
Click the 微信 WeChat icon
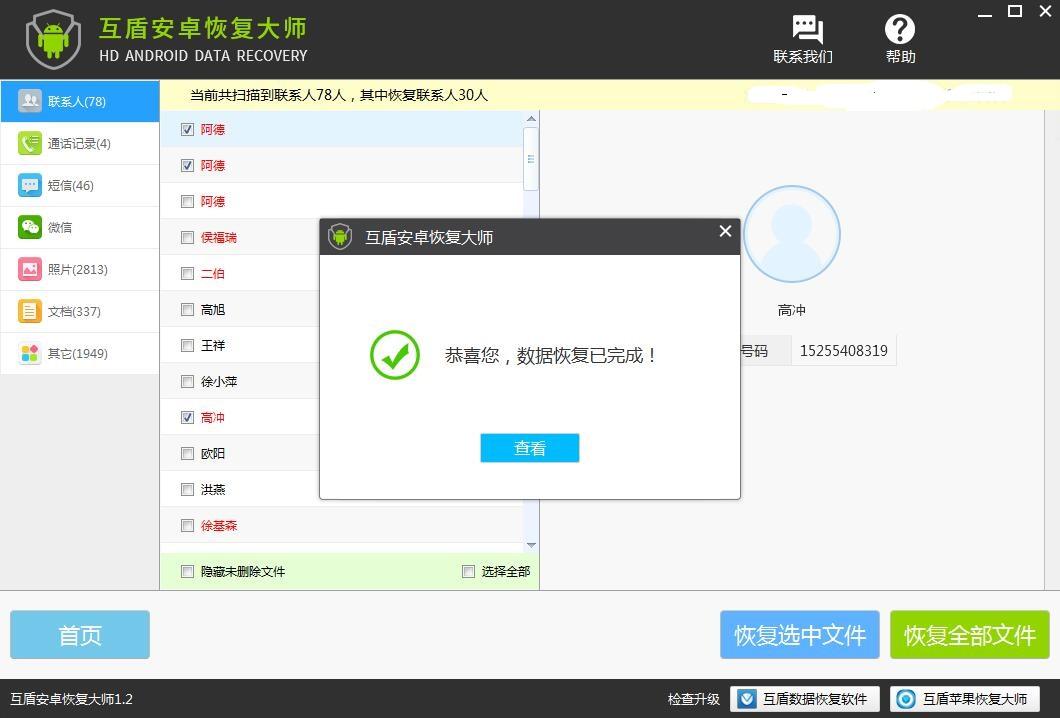click(x=29, y=227)
